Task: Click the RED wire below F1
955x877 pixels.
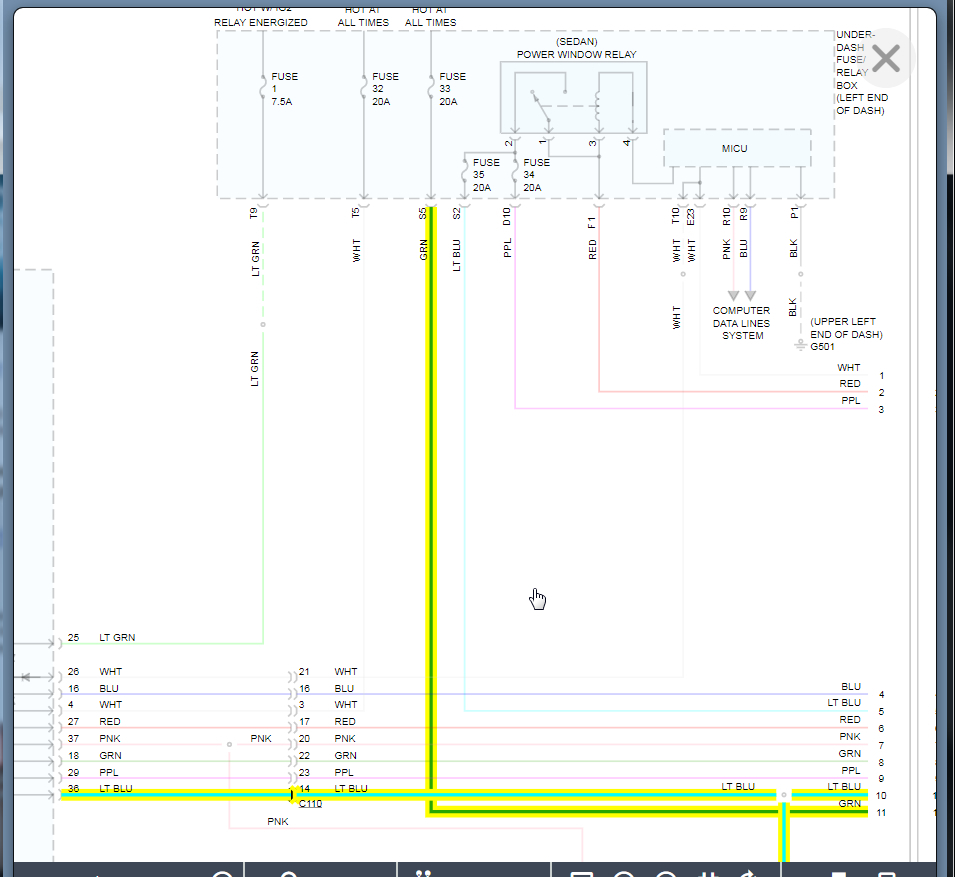Action: click(x=599, y=301)
